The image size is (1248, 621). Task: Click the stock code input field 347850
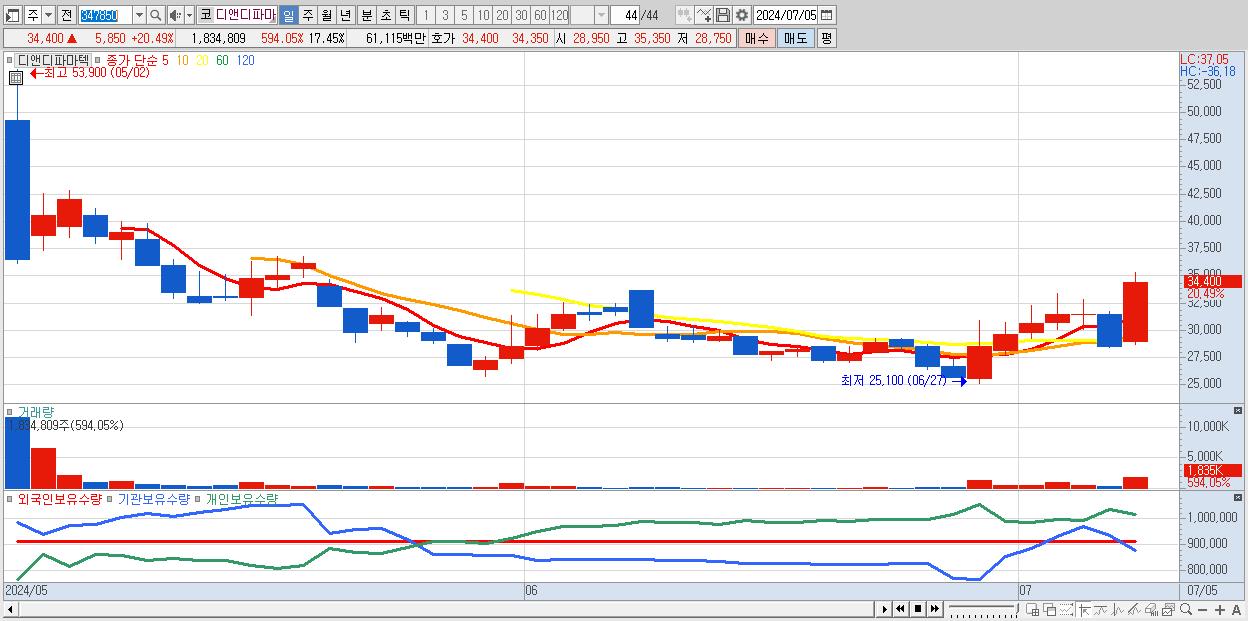pos(105,15)
